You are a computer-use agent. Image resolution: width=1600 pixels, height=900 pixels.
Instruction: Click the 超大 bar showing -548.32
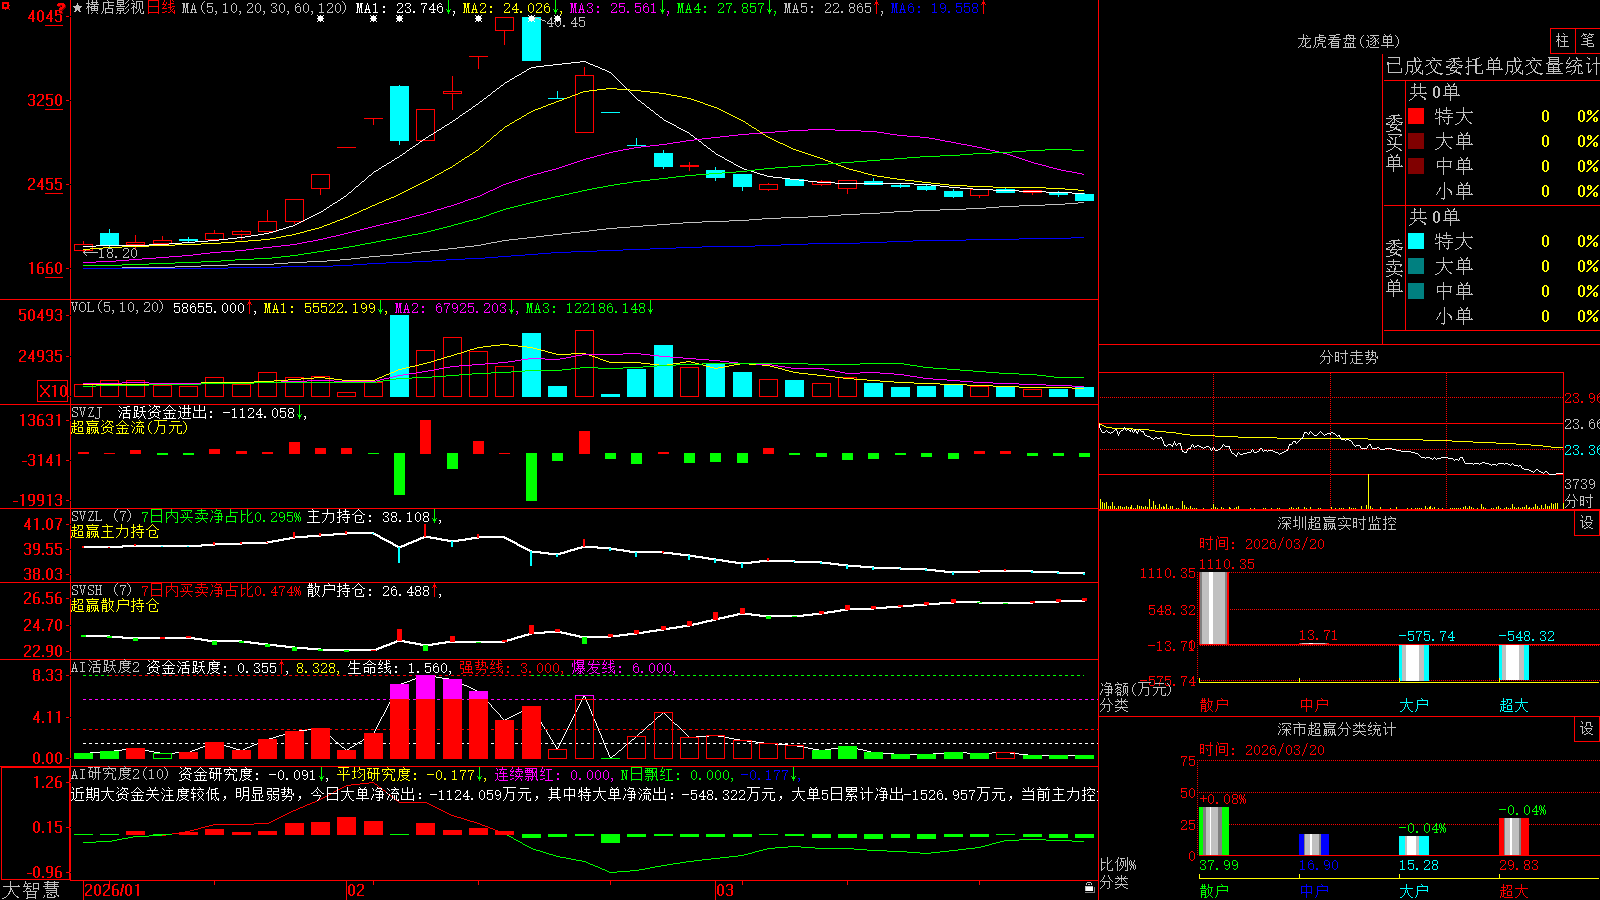(x=1513, y=662)
